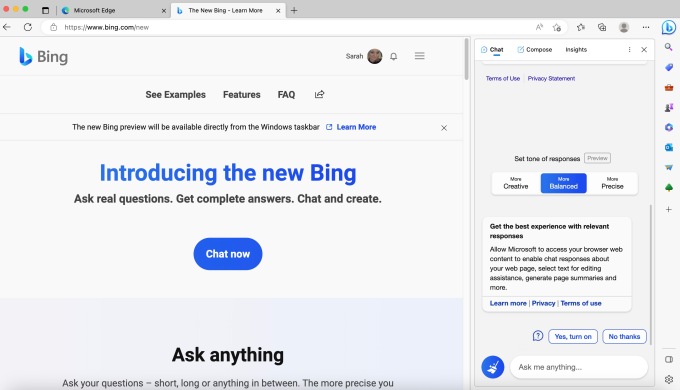This screenshot has width=680, height=390.
Task: Close the chat sidebar panel
Action: (644, 49)
